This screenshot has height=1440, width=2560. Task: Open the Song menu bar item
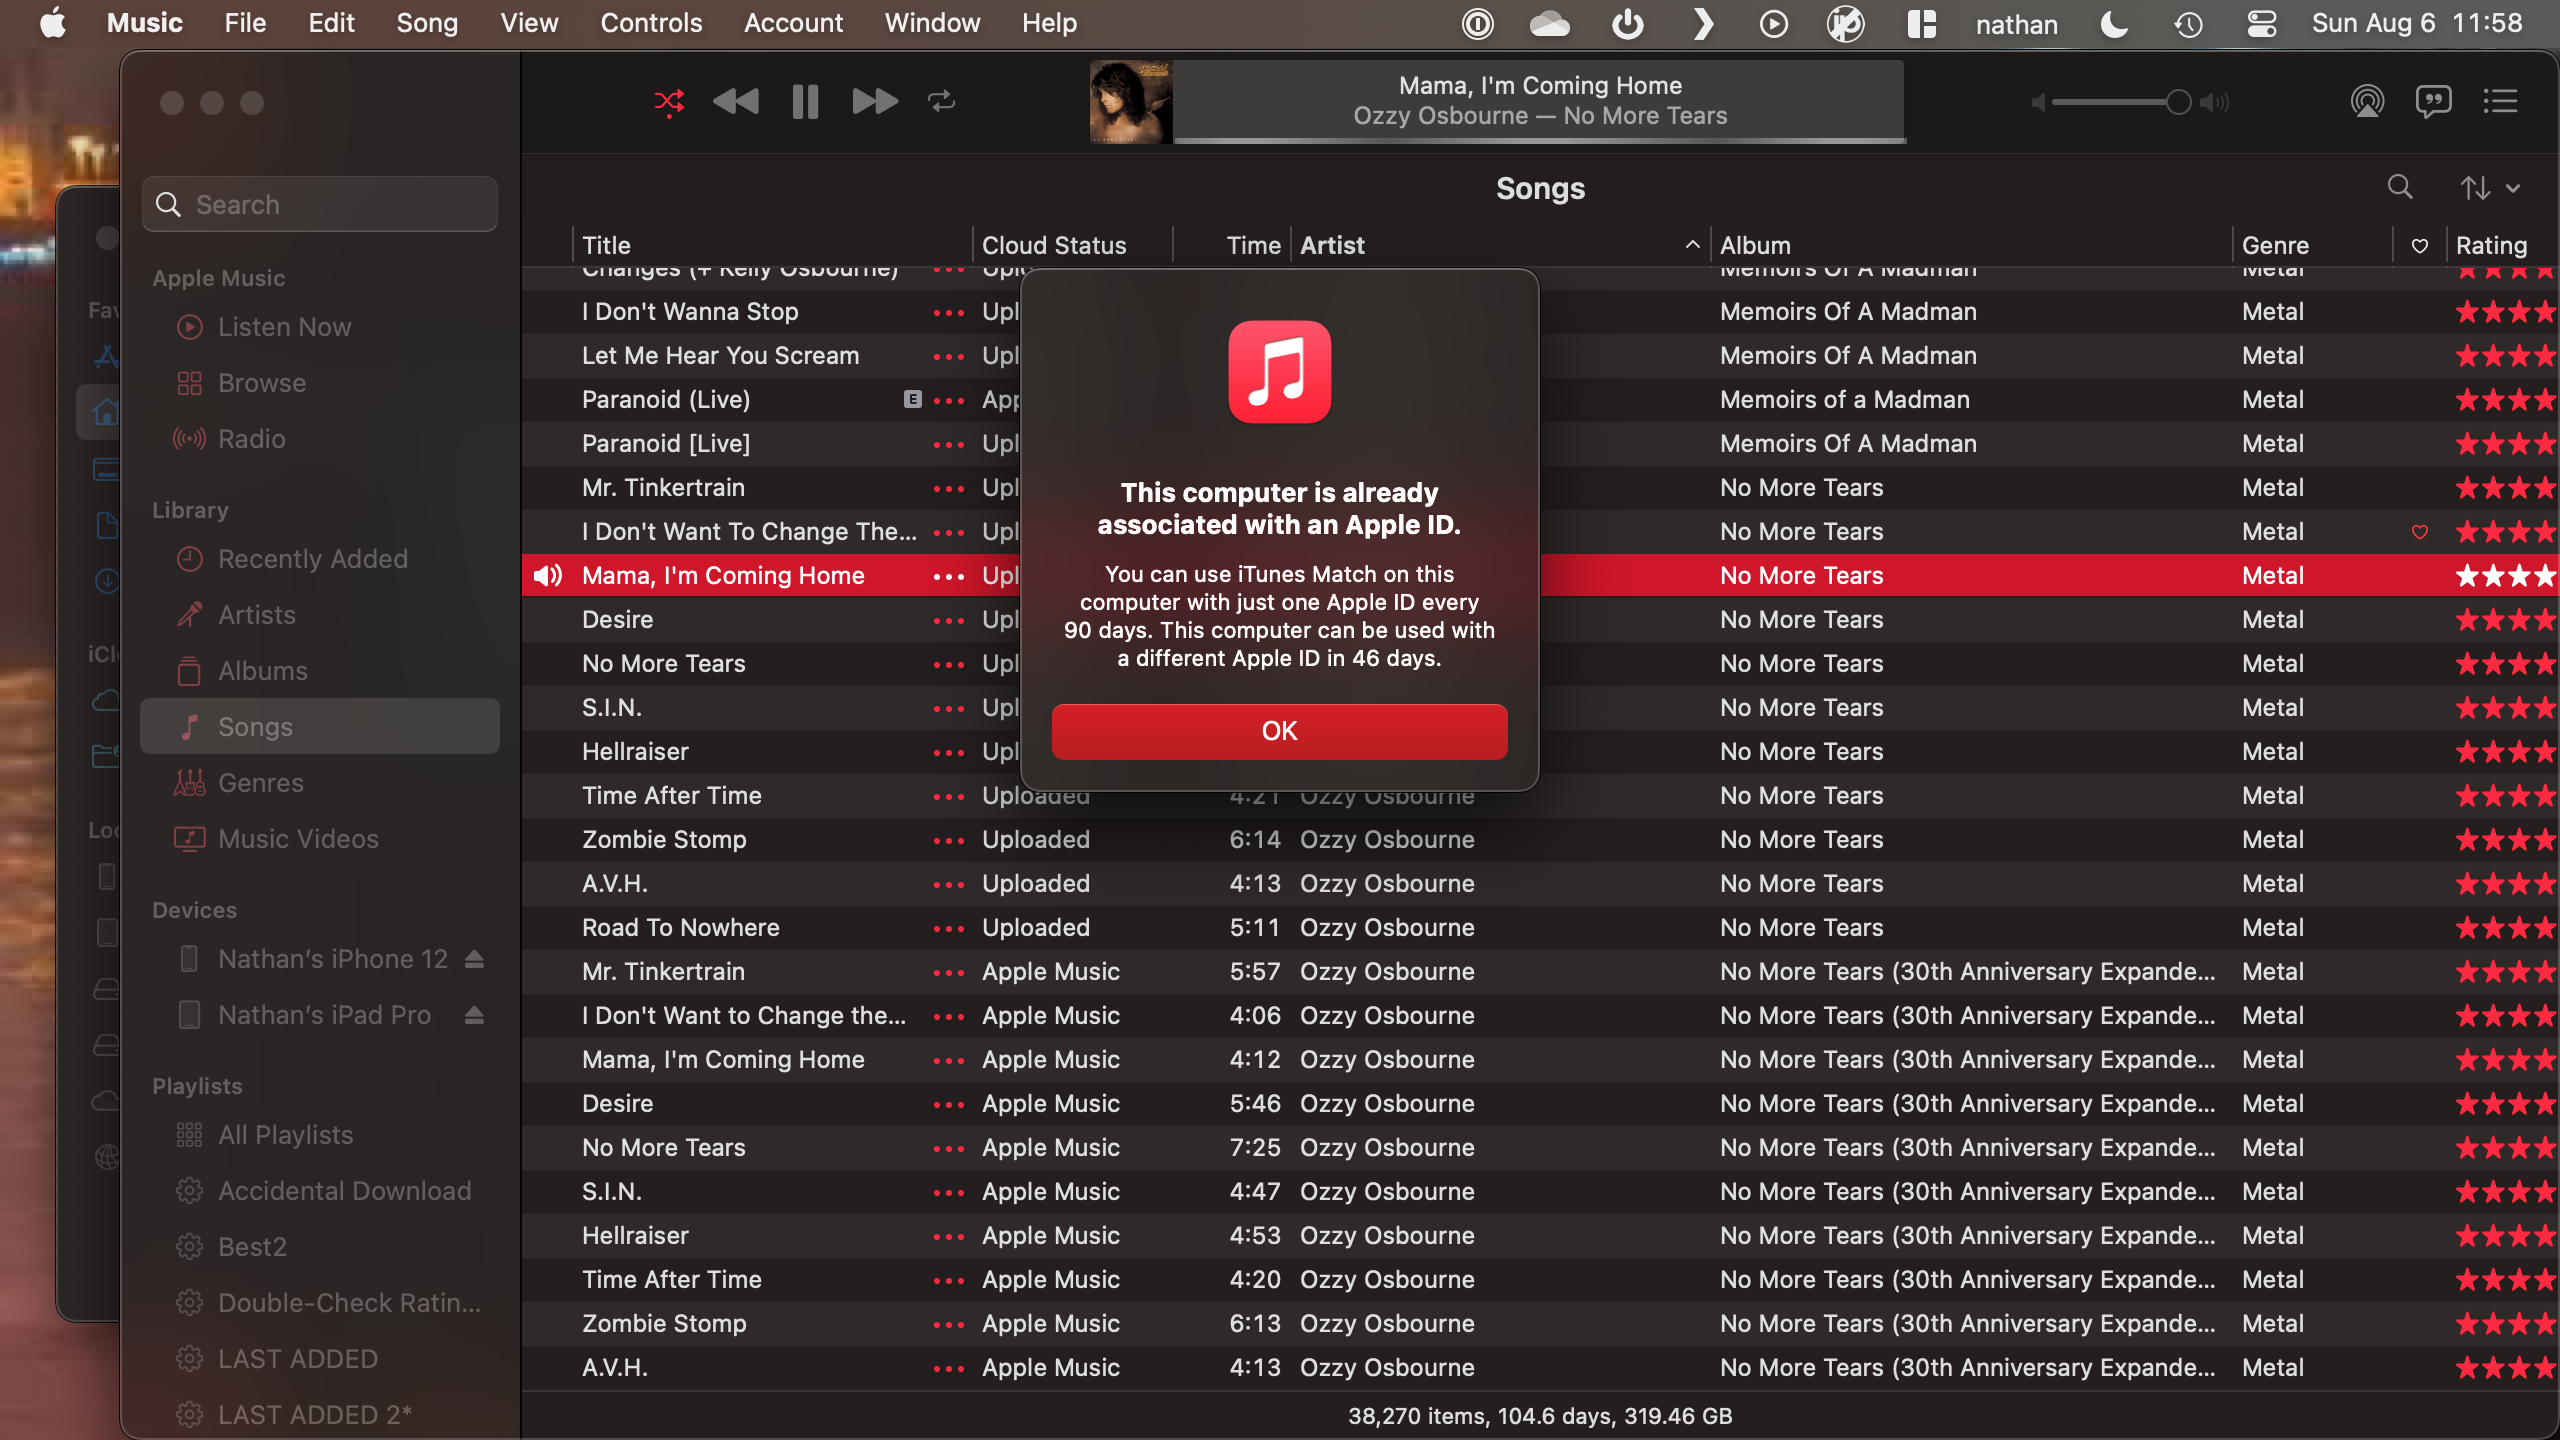pos(427,21)
